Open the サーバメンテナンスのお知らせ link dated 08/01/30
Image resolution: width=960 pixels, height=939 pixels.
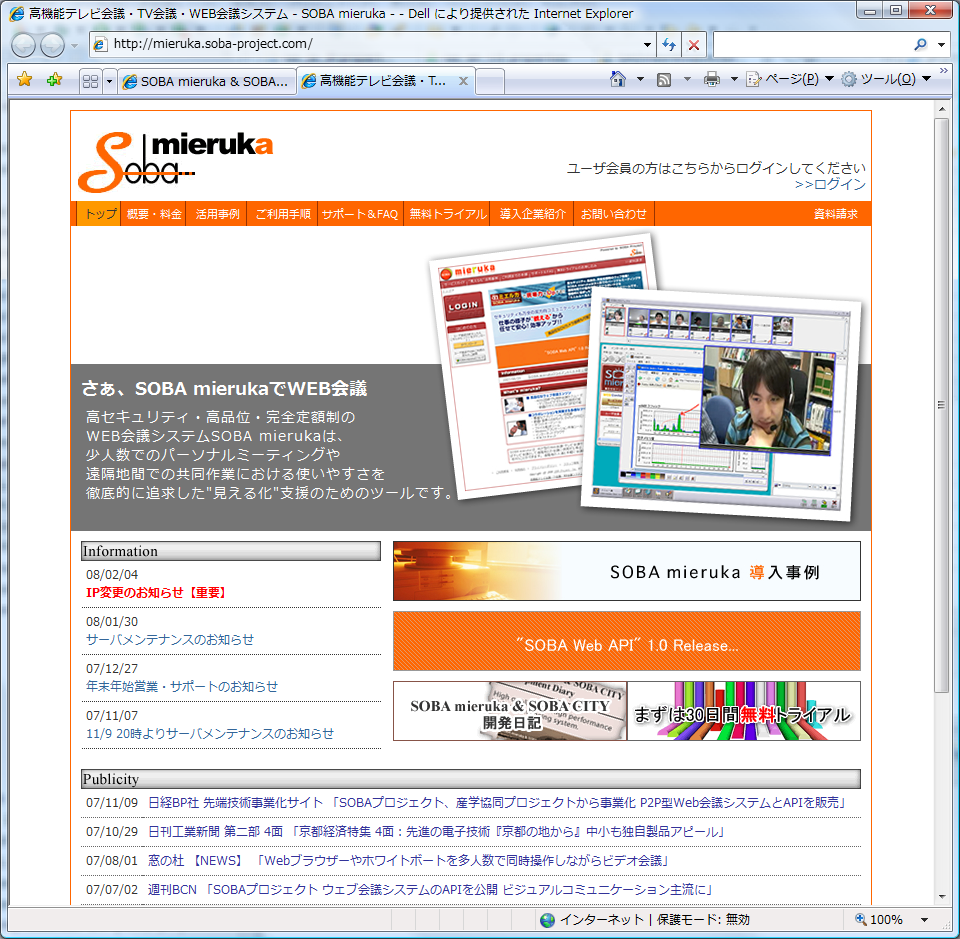170,639
